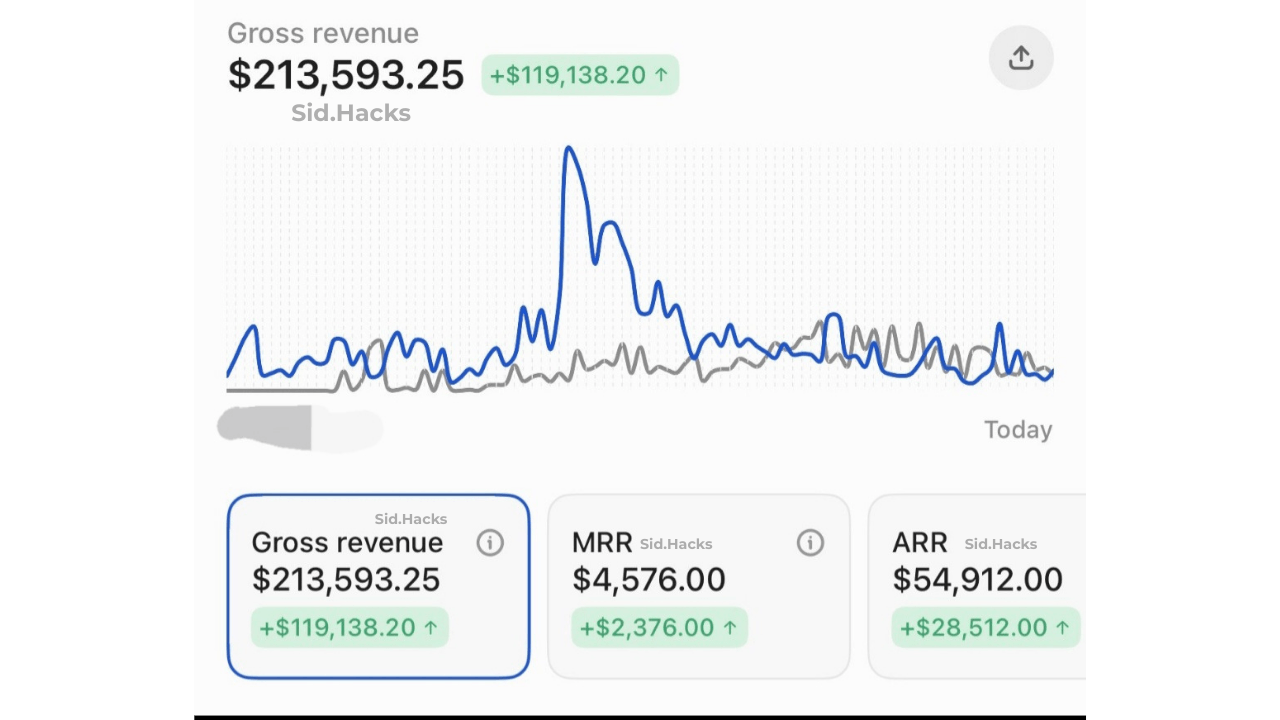Click the "Today" label below chart
The image size is (1280, 720).
pos(1018,430)
